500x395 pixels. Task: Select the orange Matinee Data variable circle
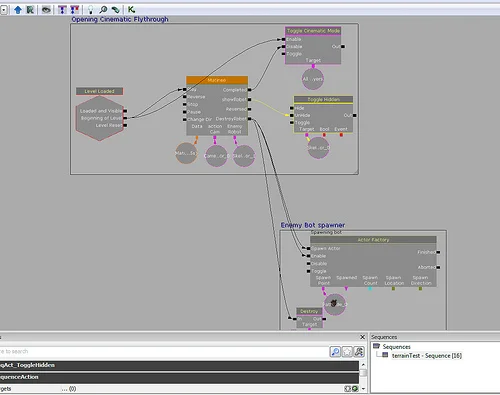click(x=186, y=153)
